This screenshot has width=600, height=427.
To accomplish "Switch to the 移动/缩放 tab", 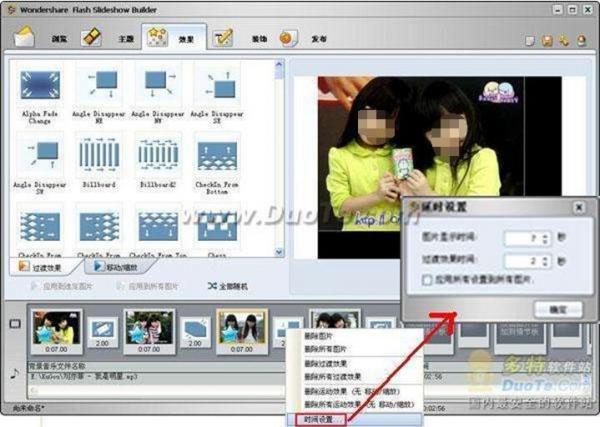I will 119,267.
